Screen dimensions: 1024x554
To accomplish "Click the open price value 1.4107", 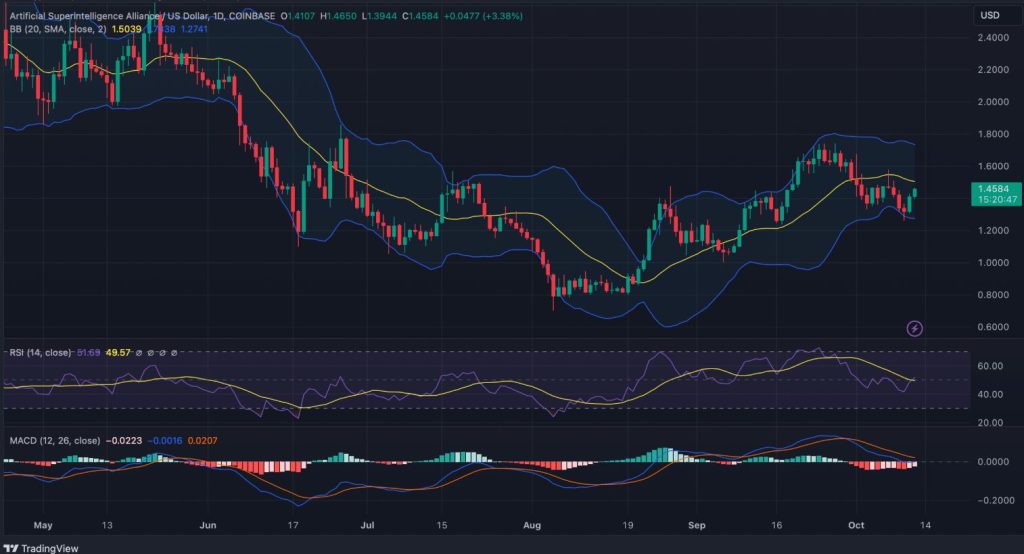I will point(301,16).
